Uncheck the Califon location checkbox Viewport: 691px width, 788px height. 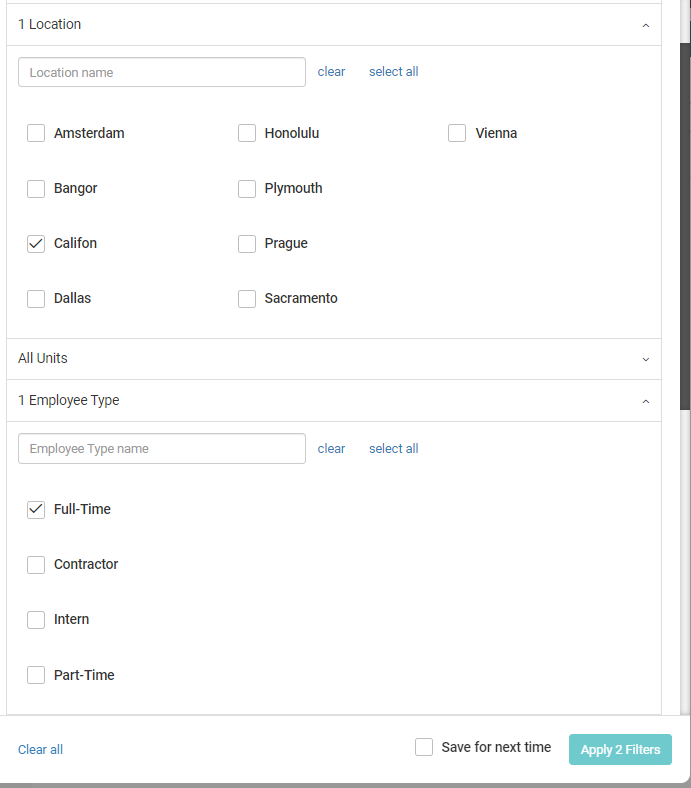click(x=36, y=243)
